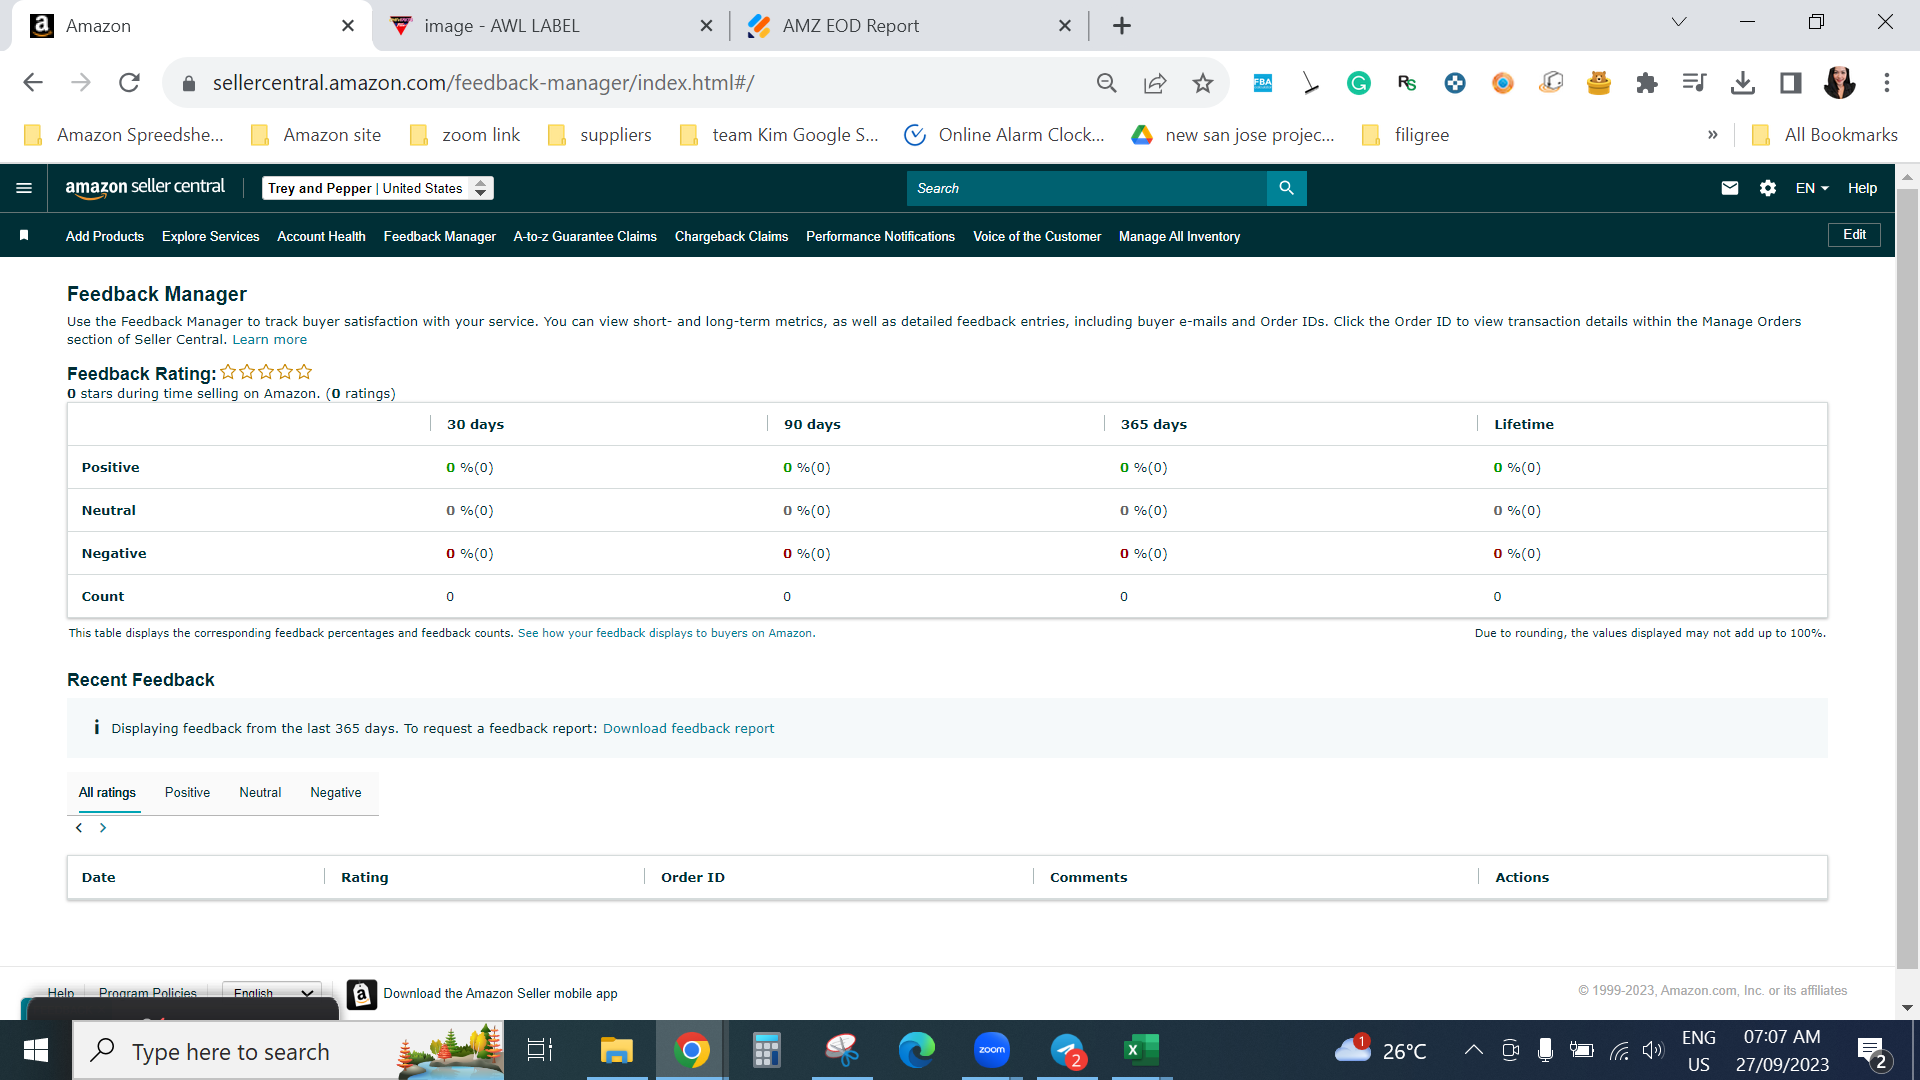Open the Amazon Spreadsheet bookmark folder
This screenshot has width=1920, height=1080.
click(124, 135)
